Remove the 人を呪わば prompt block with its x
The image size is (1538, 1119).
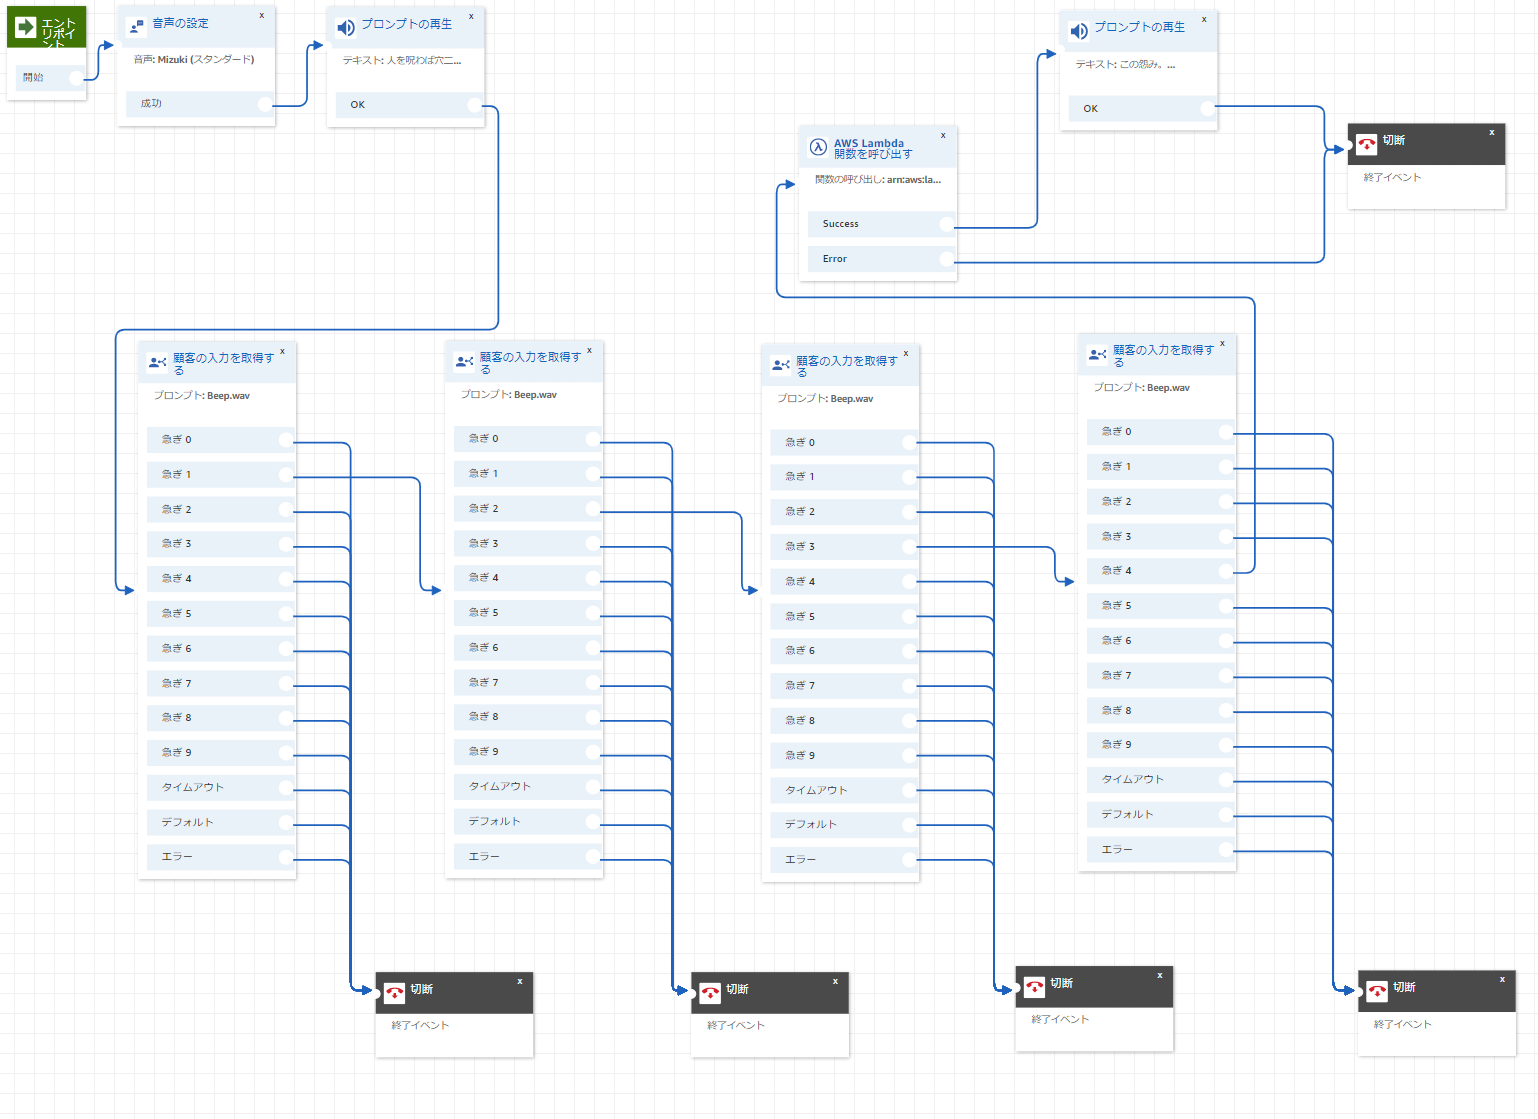(471, 16)
